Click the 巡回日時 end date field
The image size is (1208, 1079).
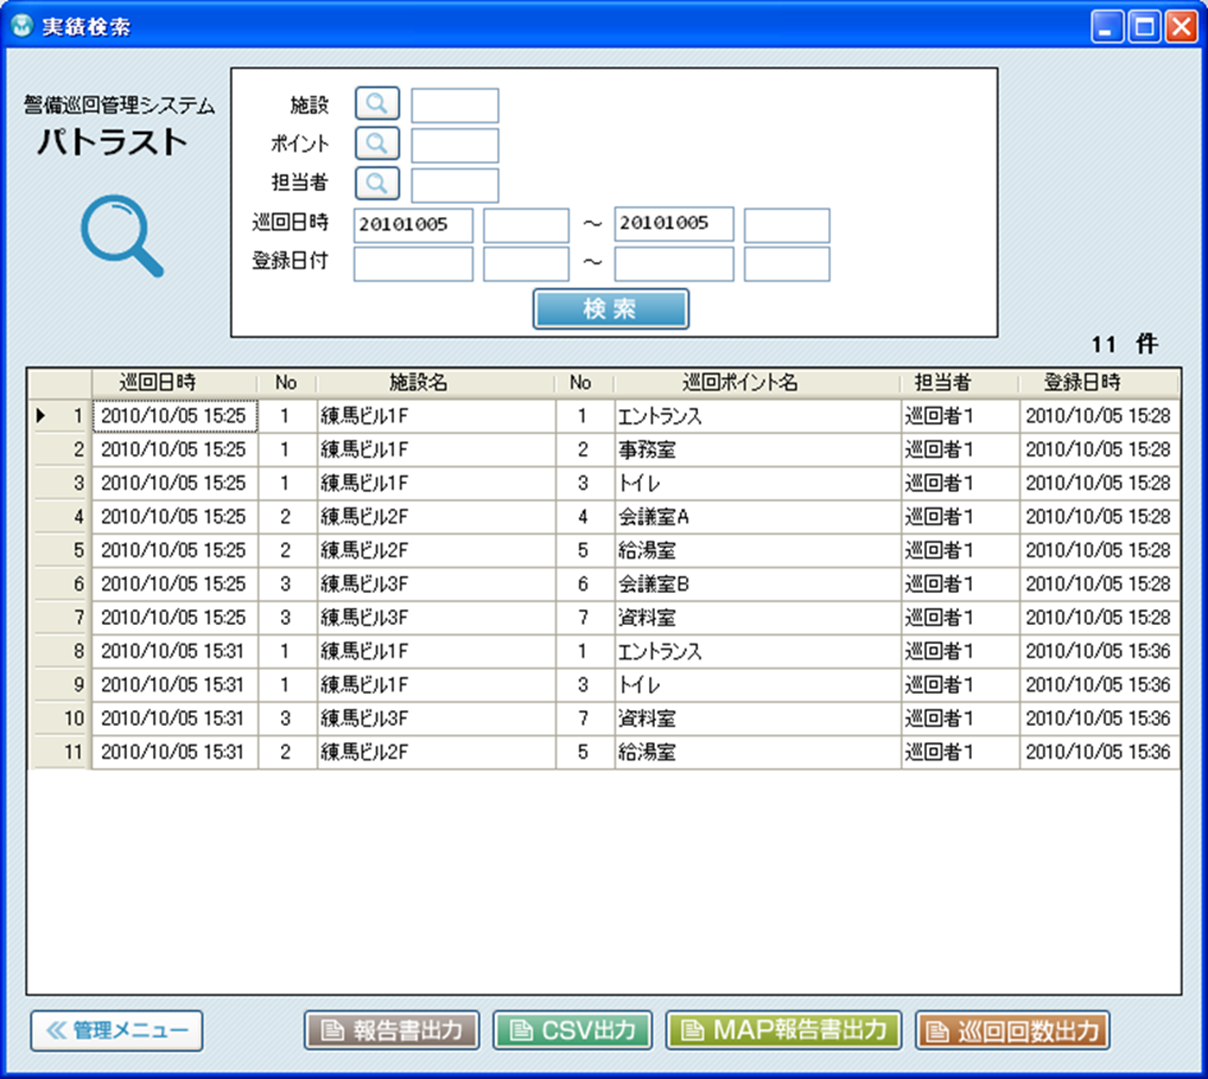pos(673,225)
